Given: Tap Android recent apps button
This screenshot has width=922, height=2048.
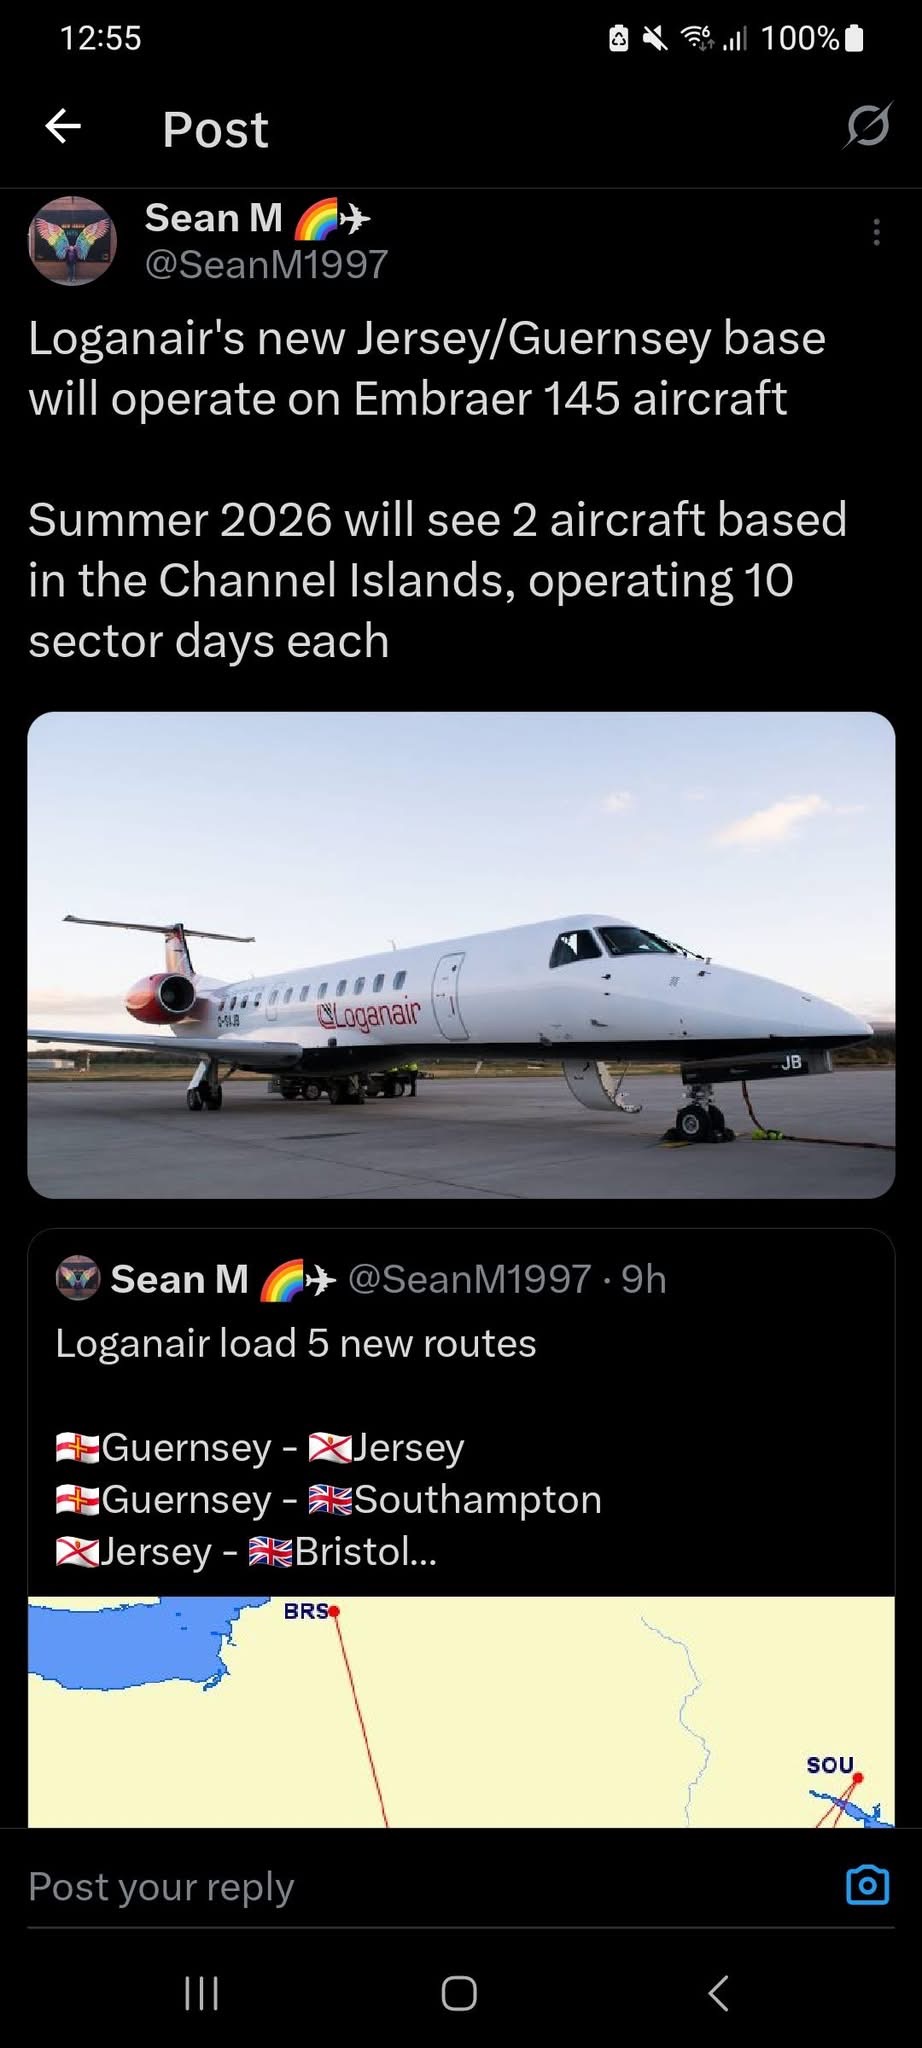Looking at the screenshot, I should pyautogui.click(x=201, y=1993).
